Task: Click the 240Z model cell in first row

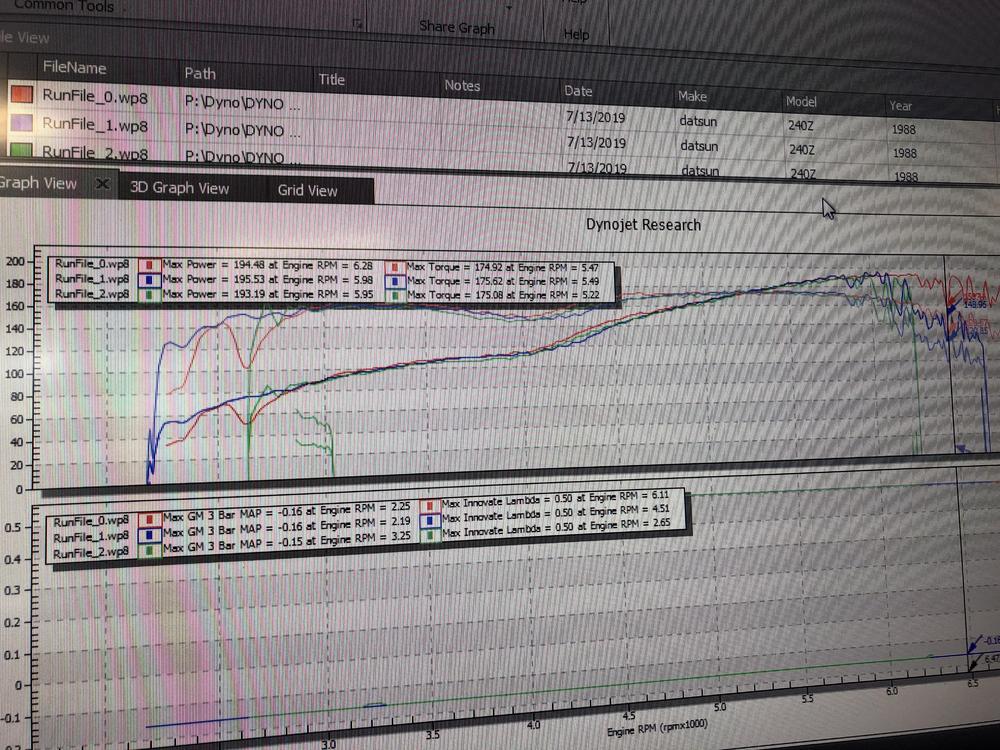Action: [x=800, y=126]
